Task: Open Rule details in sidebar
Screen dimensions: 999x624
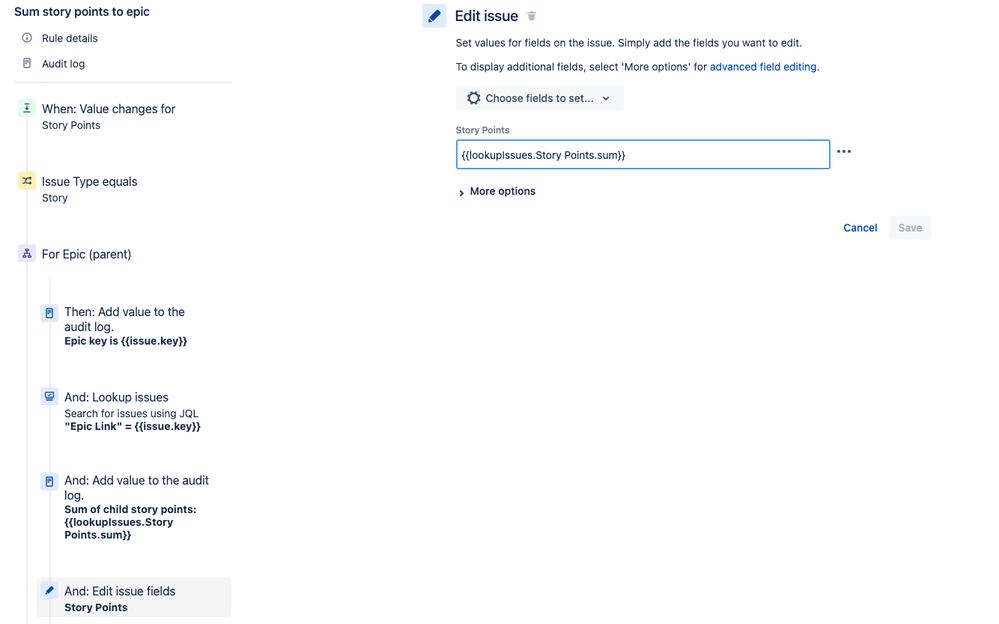Action: point(69,38)
